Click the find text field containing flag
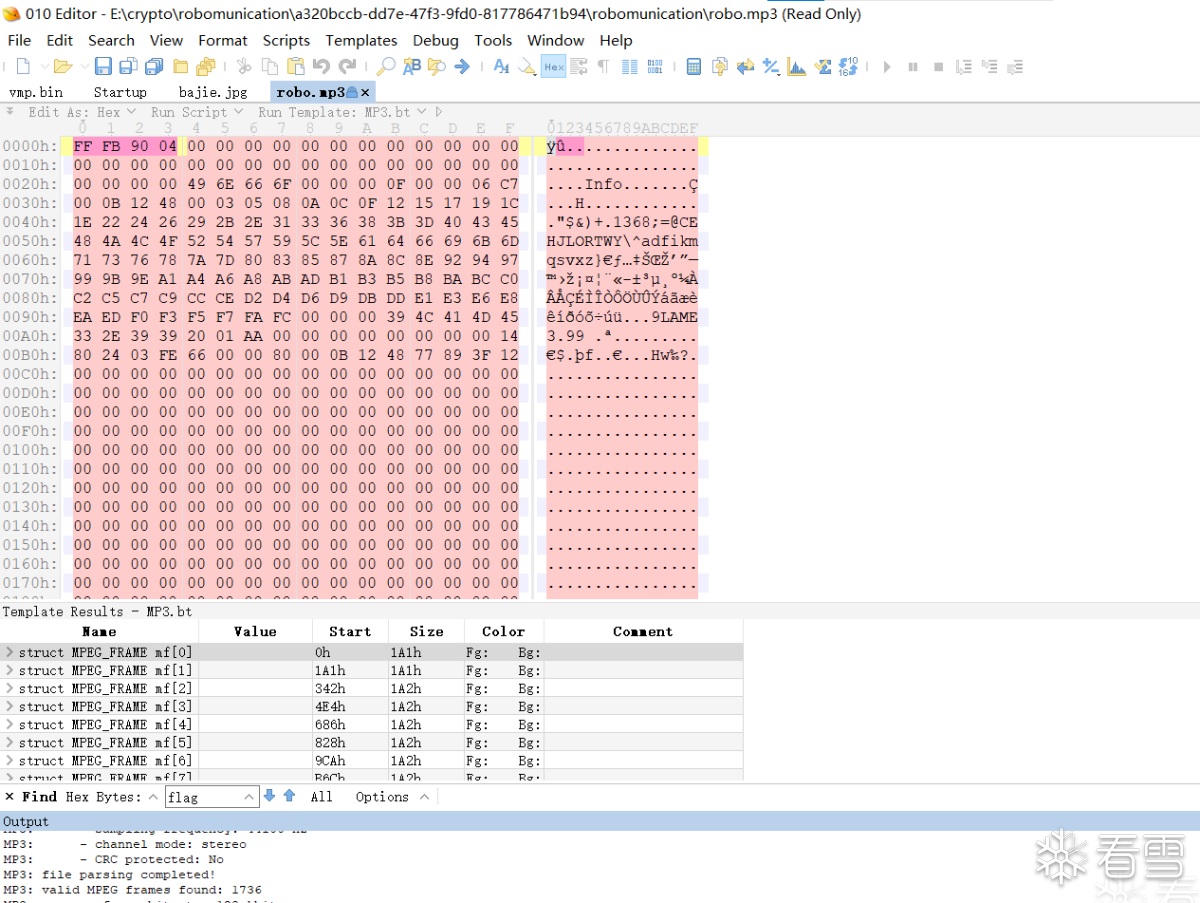Viewport: 1200px width, 903px height. click(212, 797)
